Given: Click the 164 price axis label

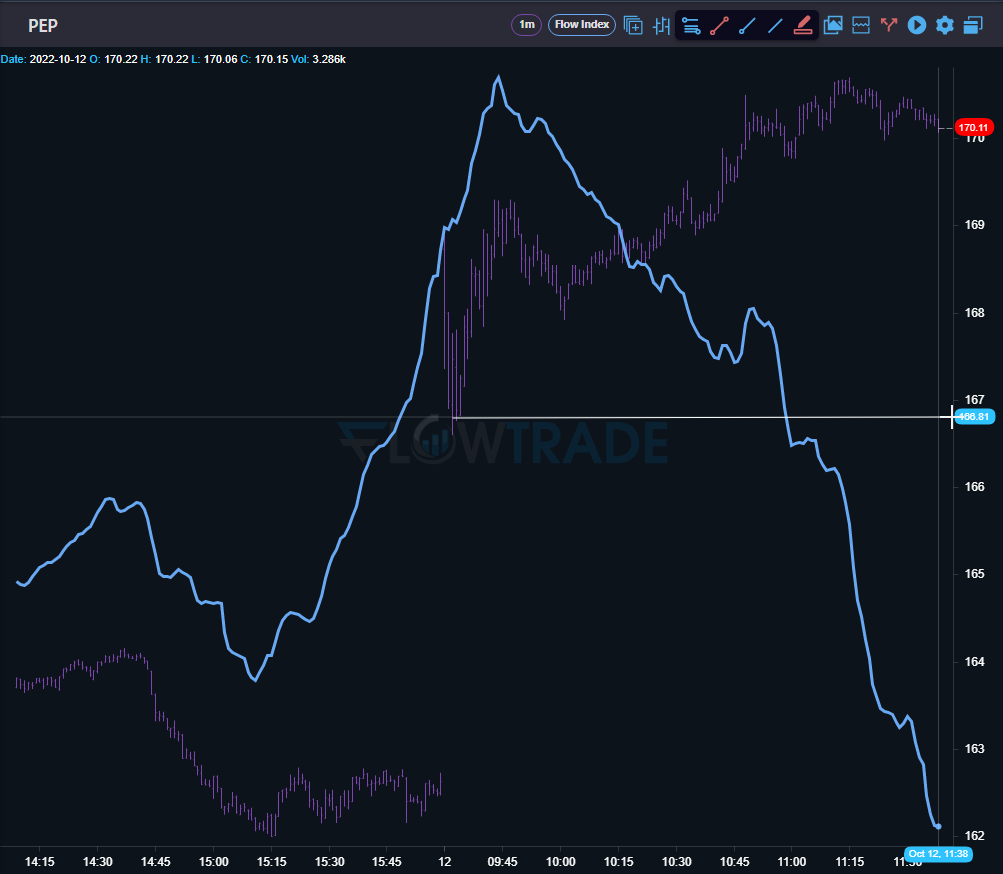Looking at the screenshot, I should tap(974, 662).
